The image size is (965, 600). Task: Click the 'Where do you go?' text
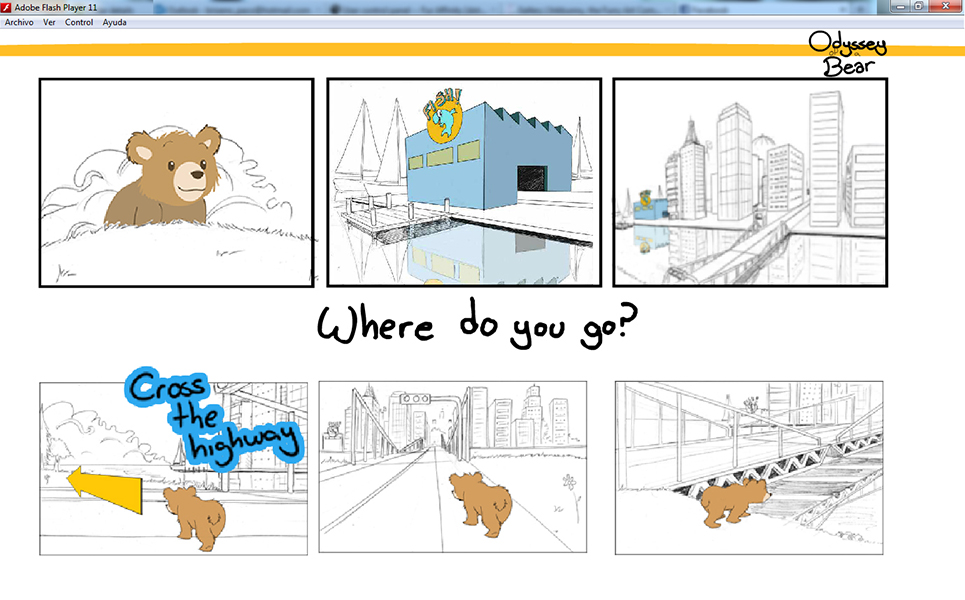coord(478,329)
